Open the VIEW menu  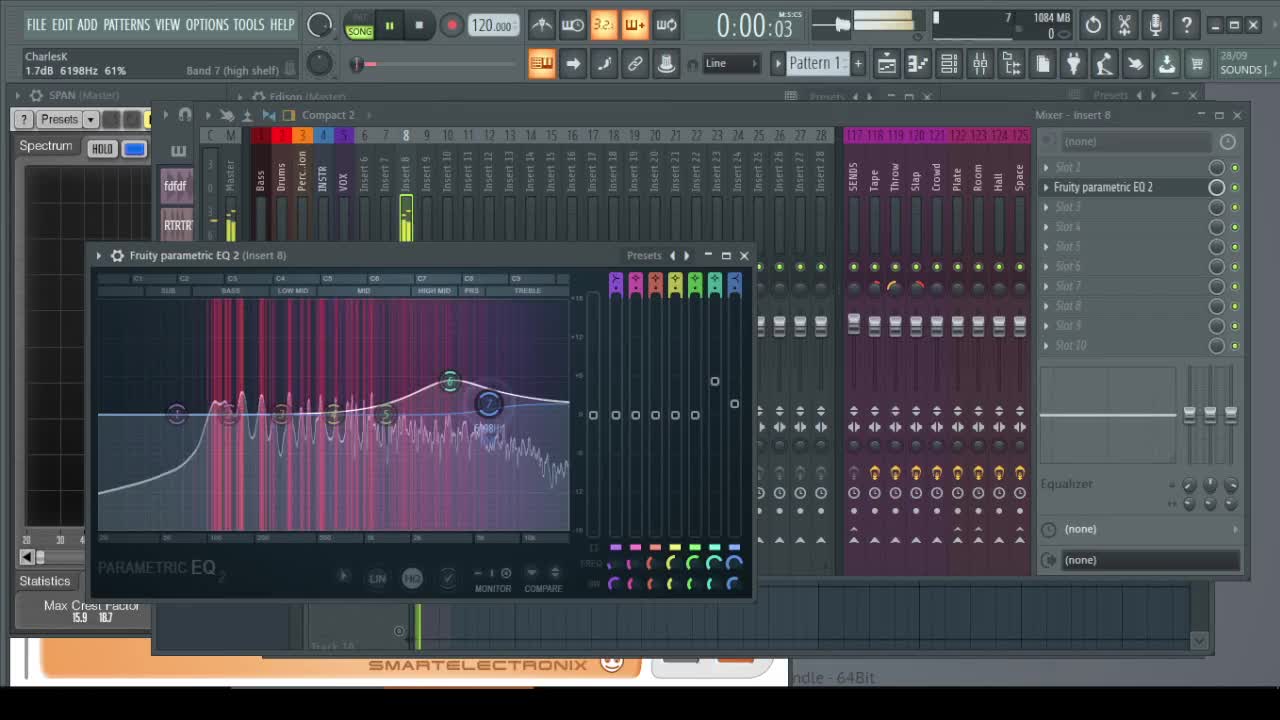(x=167, y=24)
